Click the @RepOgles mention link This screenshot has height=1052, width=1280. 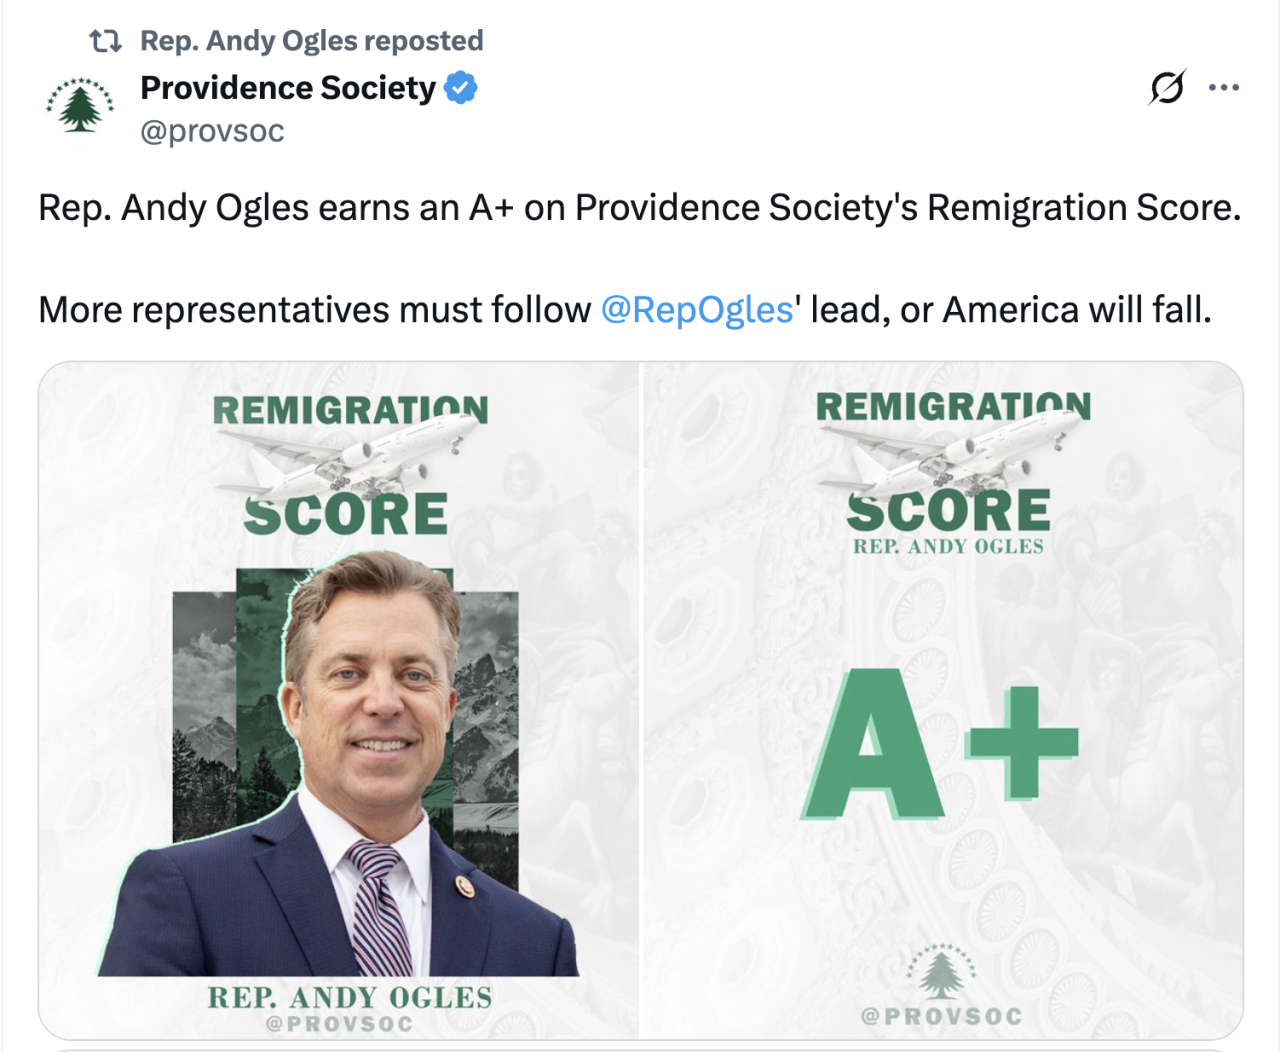[x=696, y=309]
